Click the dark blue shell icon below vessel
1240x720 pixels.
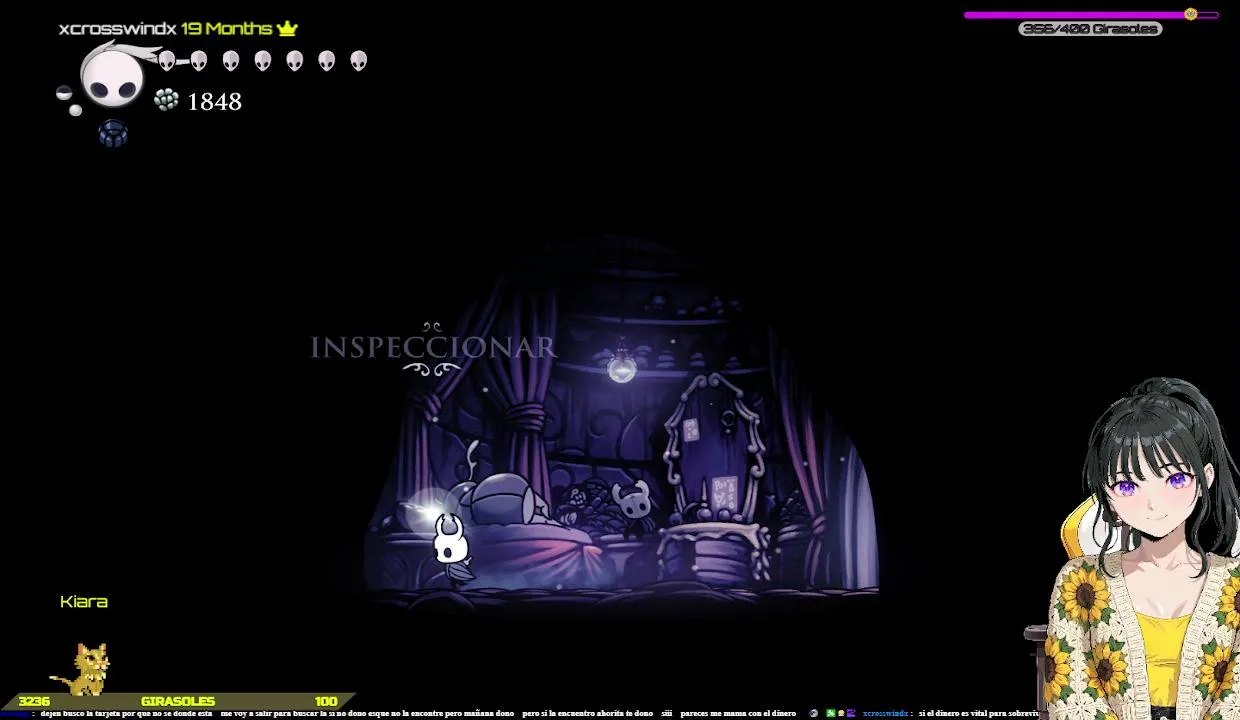point(113,133)
